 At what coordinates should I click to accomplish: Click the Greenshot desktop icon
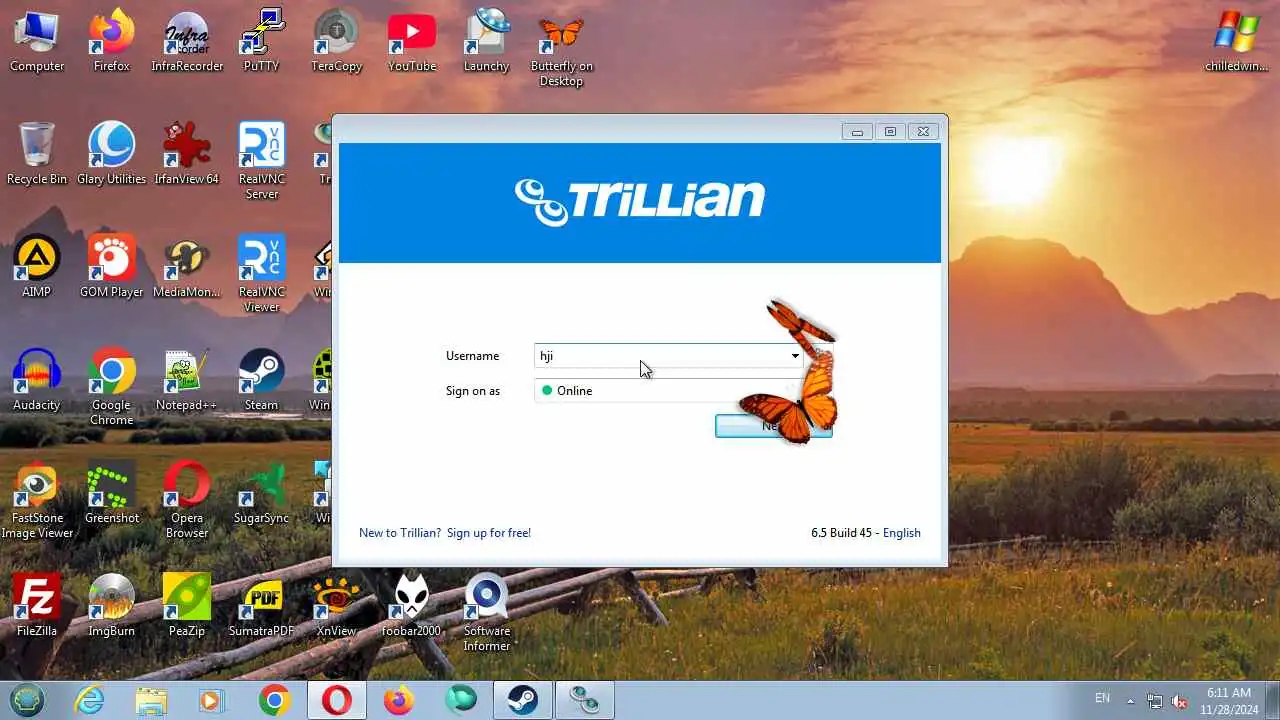tap(112, 493)
